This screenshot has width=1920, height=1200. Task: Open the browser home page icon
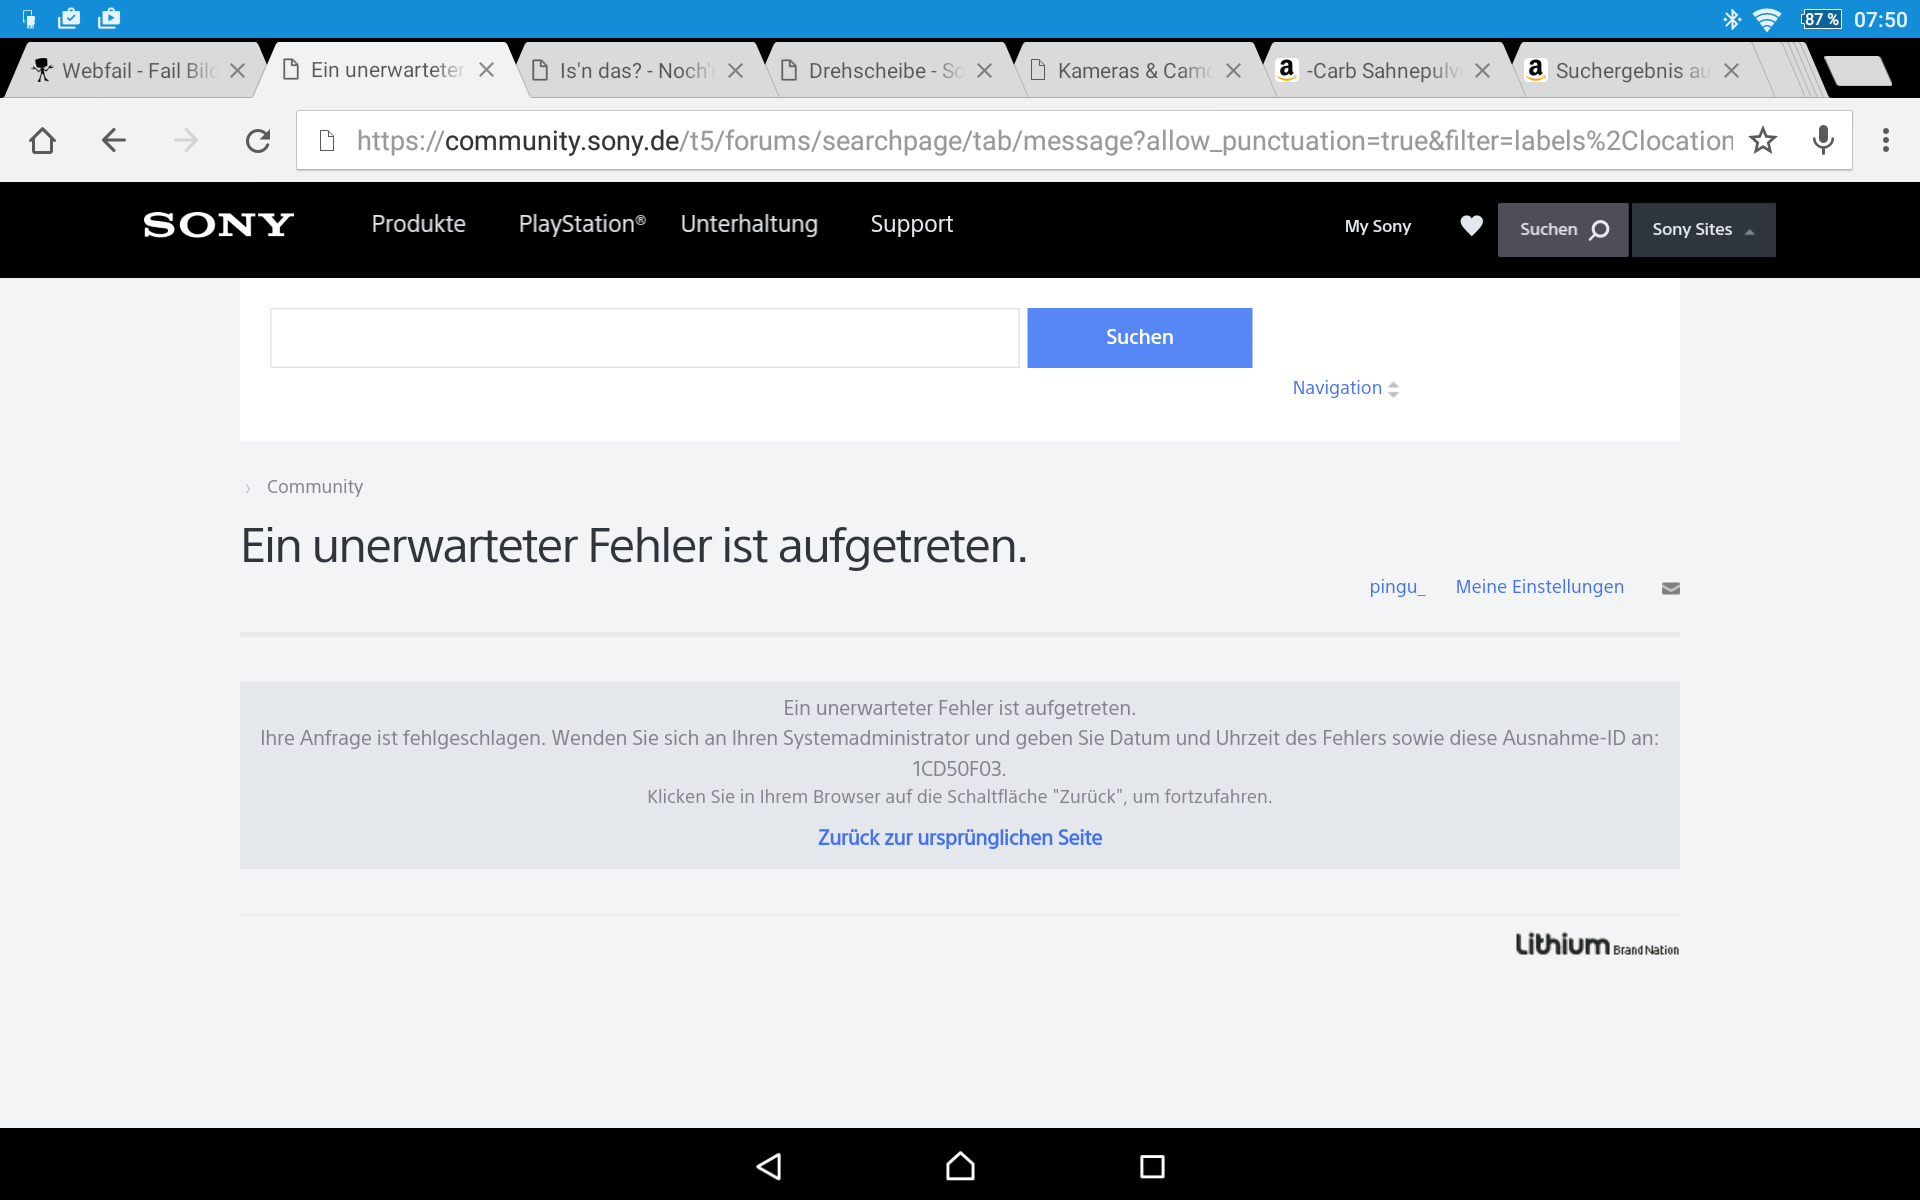pyautogui.click(x=42, y=140)
